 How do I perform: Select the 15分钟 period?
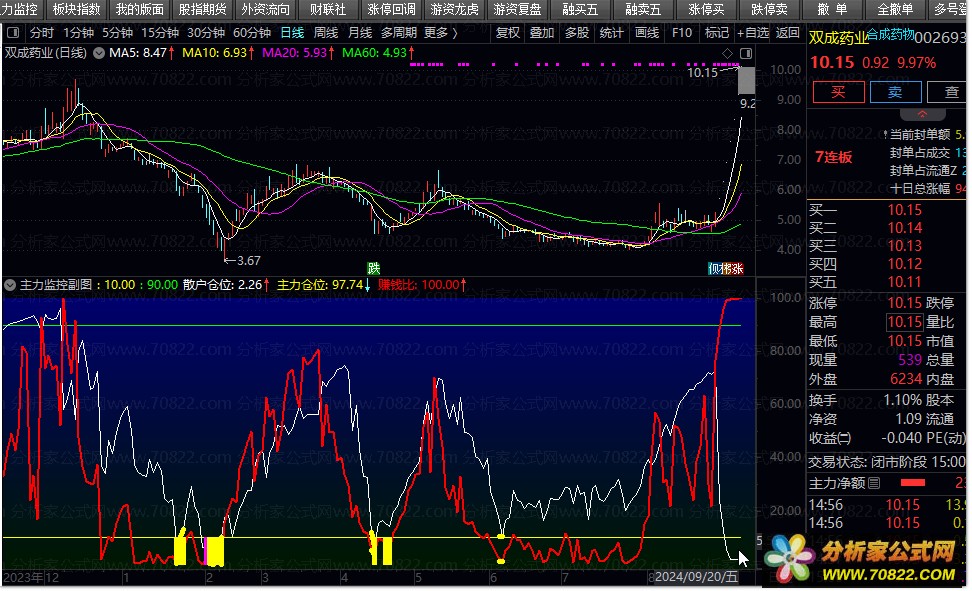point(161,33)
